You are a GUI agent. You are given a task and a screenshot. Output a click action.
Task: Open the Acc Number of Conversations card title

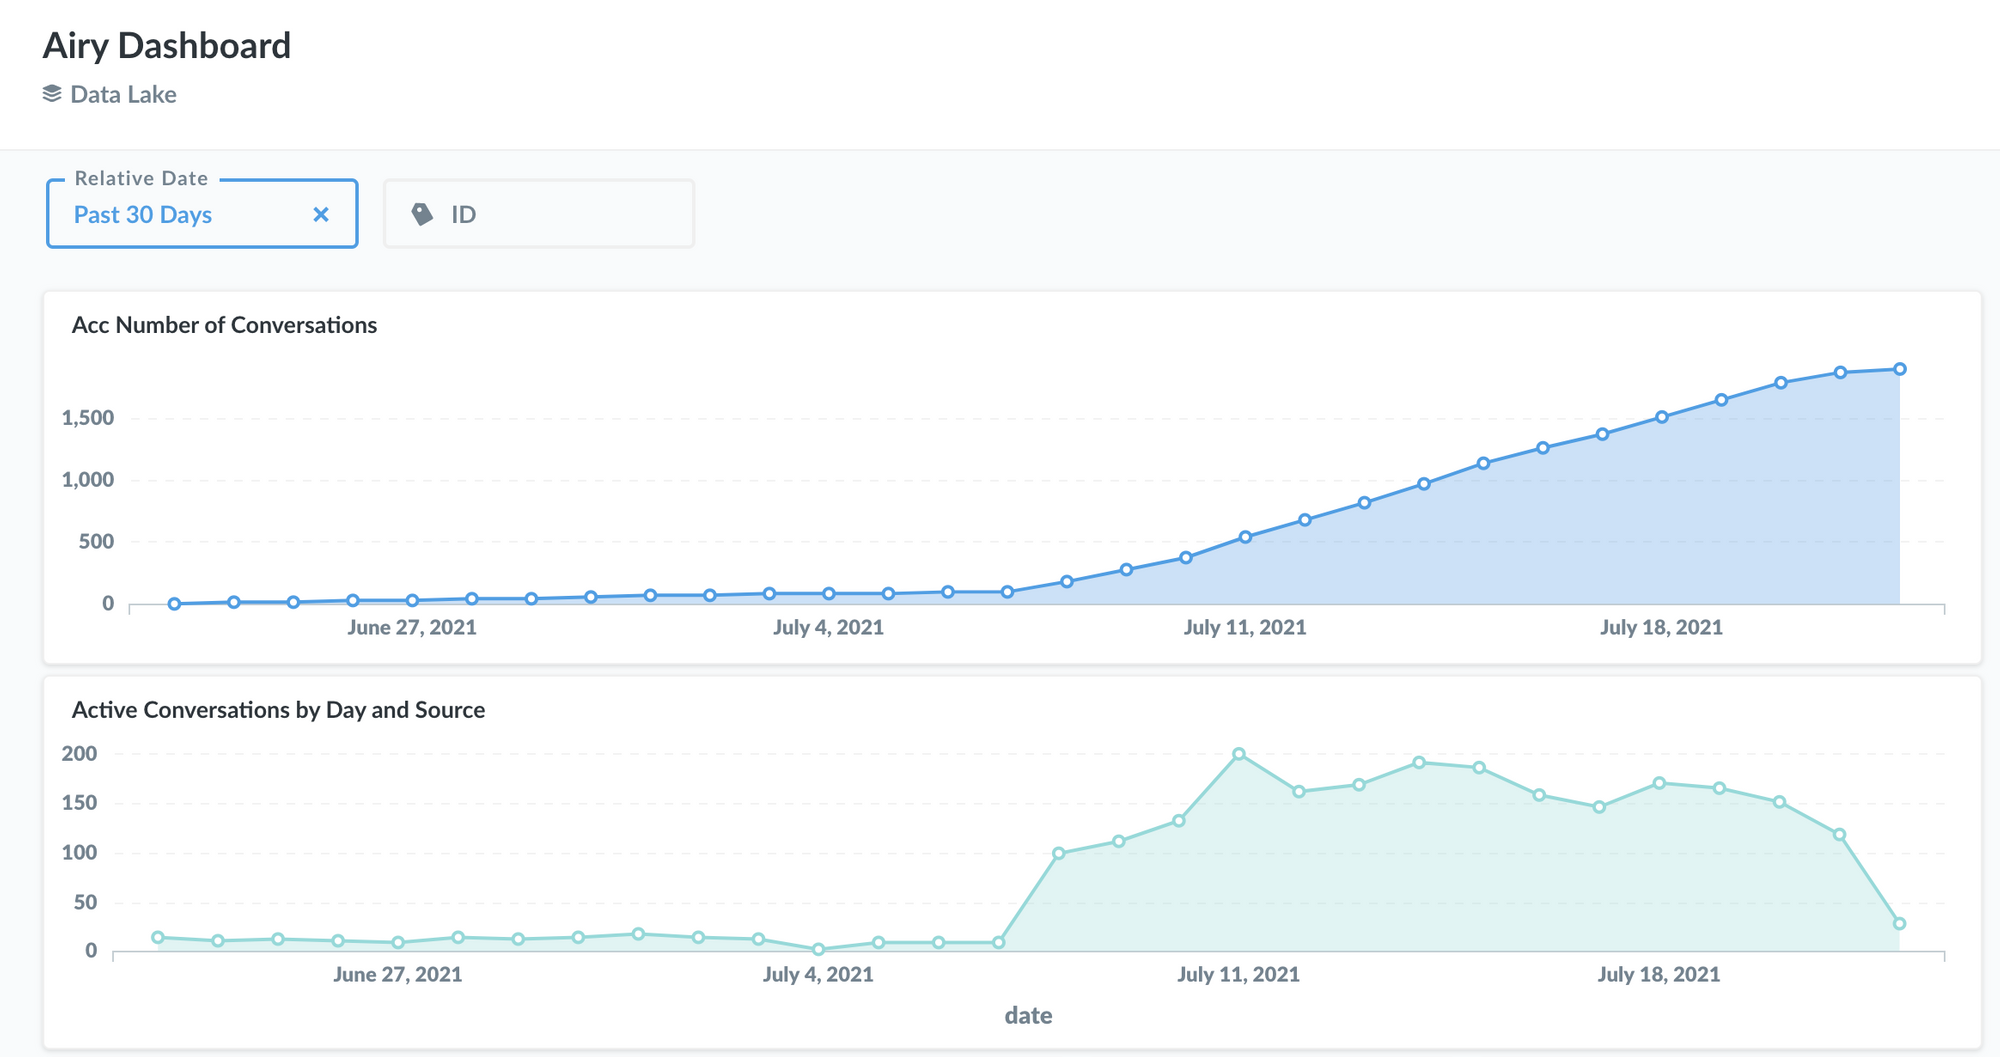(224, 325)
